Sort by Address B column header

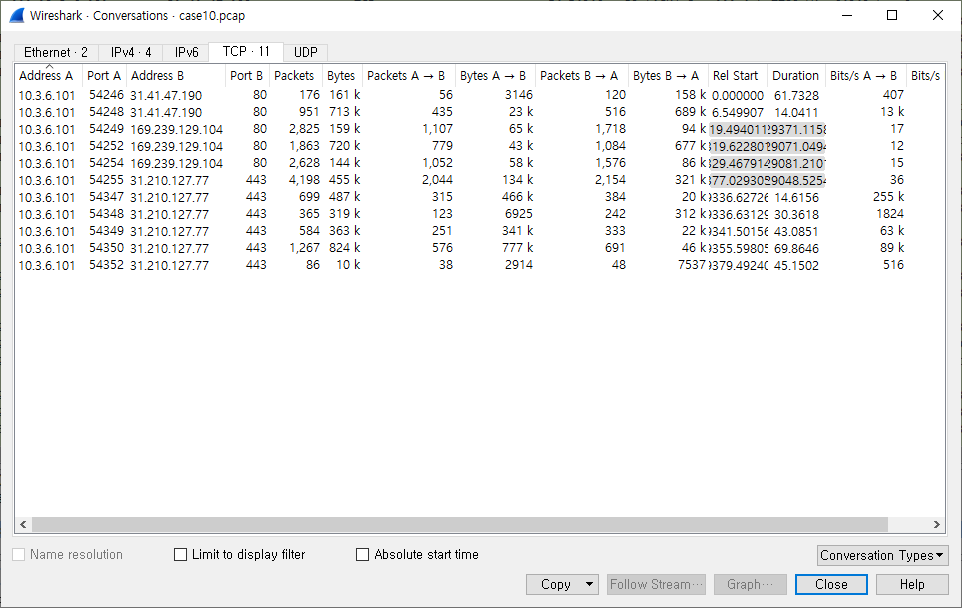[x=176, y=76]
